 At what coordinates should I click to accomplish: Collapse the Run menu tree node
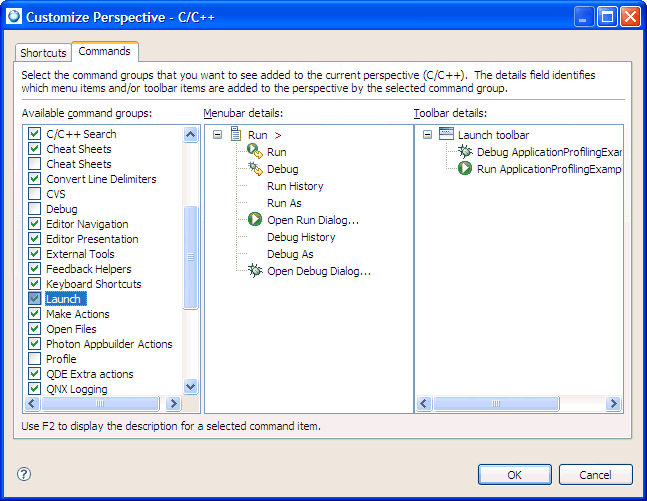point(217,135)
